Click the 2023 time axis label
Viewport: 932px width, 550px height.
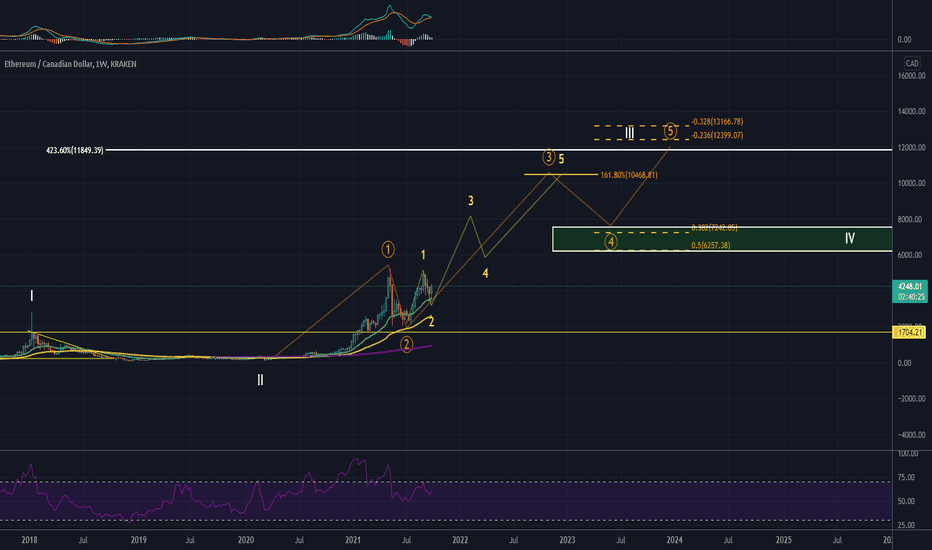tap(567, 540)
